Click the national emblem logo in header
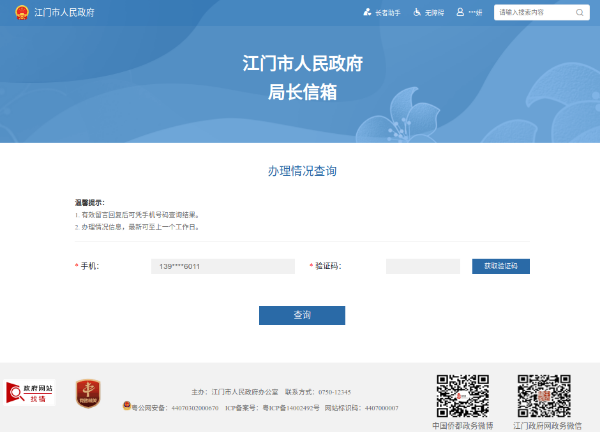Screen dimensions: 600x432 [x=22, y=13]
